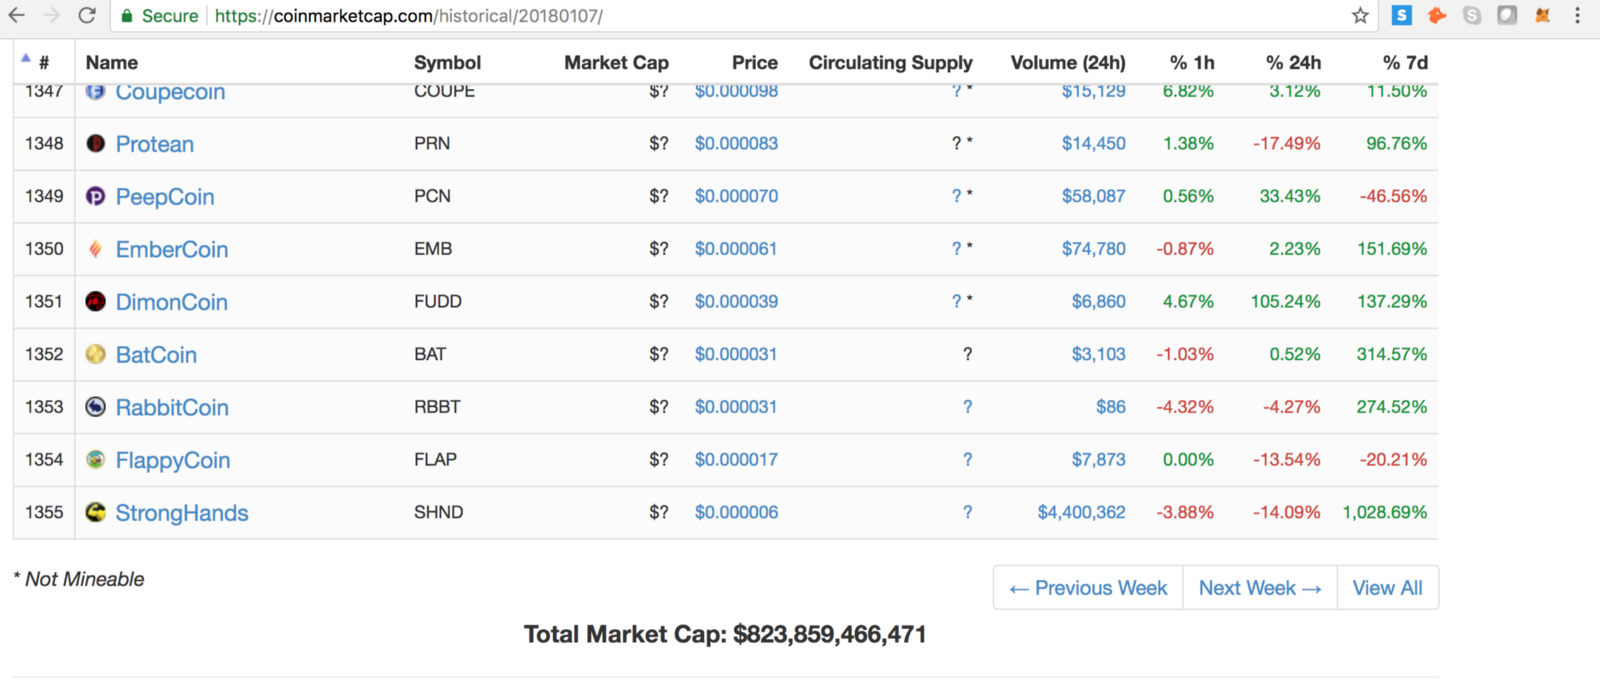Click StrongHands circulating supply question mark
The image size is (1600, 685).
(967, 512)
